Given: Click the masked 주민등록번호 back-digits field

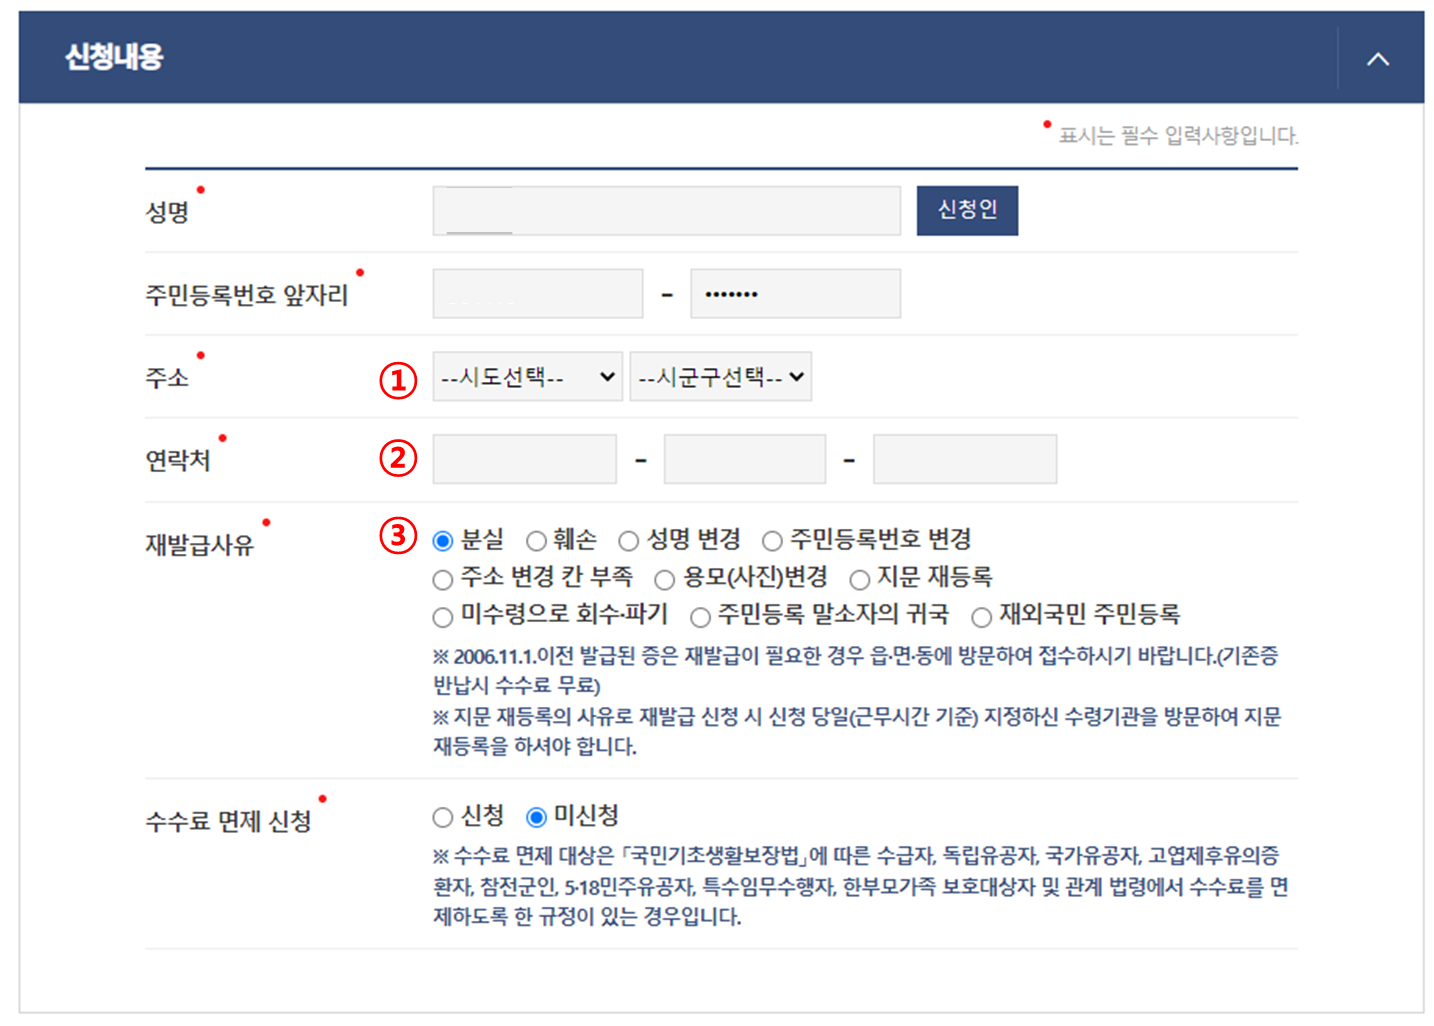Looking at the screenshot, I should click(795, 294).
